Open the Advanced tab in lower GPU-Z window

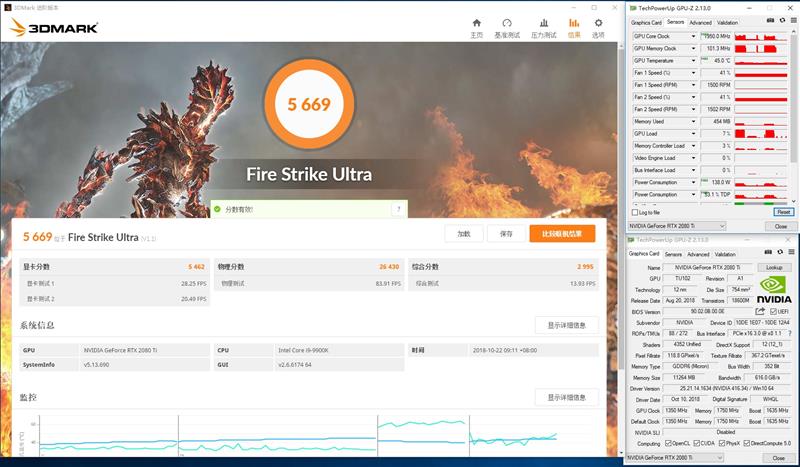pyautogui.click(x=698, y=254)
